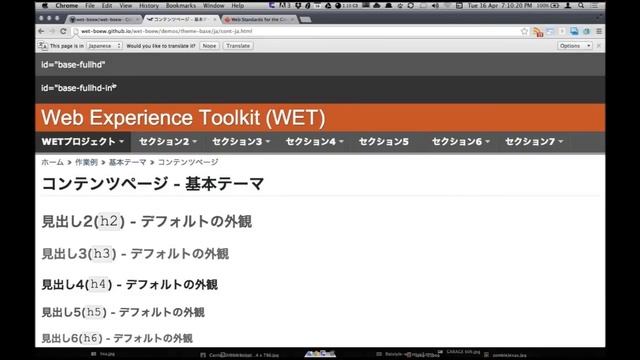
Task: Click the volume icon in menu bar
Action: pos(435,6)
